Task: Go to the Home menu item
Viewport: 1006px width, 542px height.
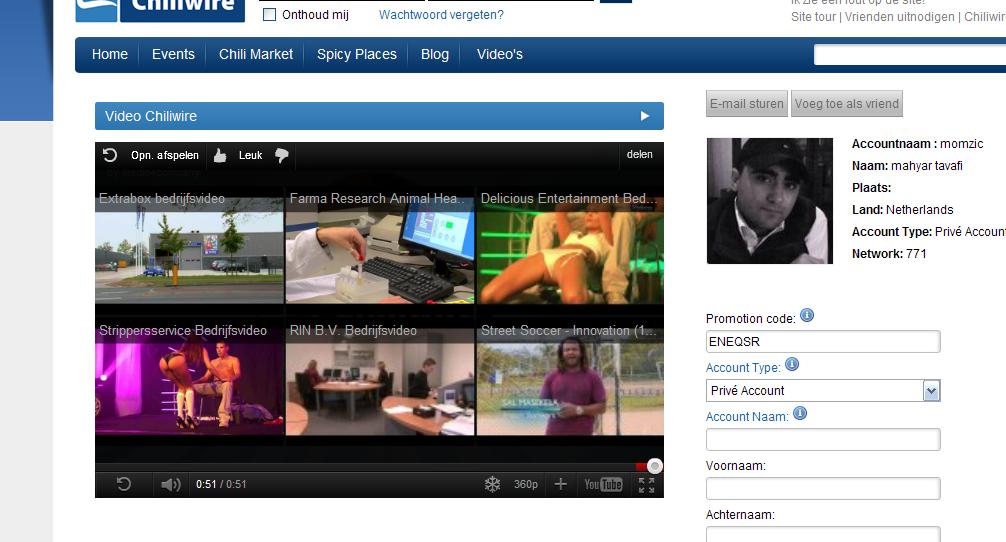Action: point(110,55)
